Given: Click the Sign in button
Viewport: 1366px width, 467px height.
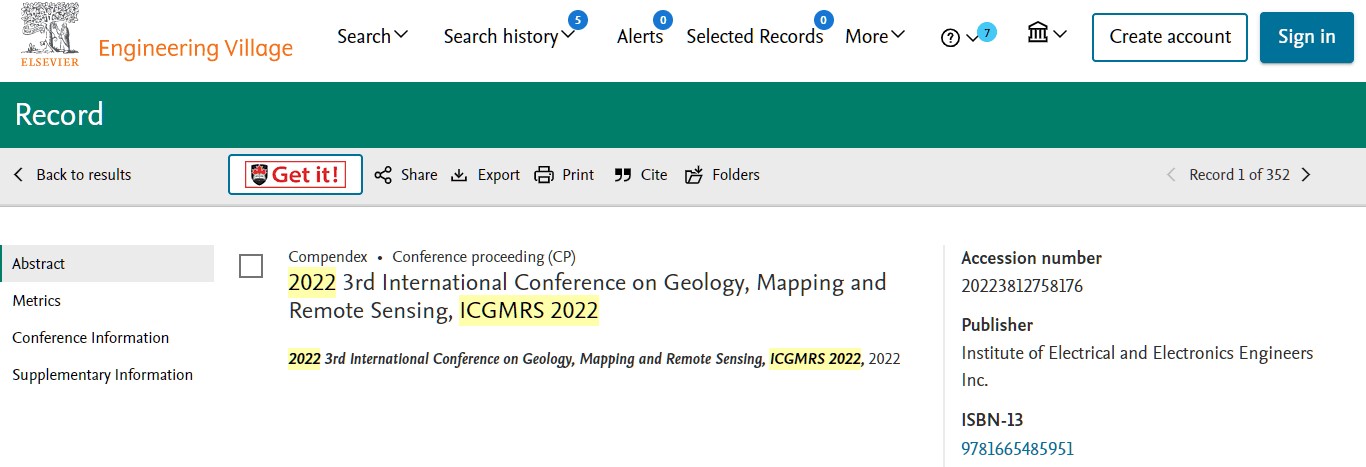Looking at the screenshot, I should [x=1306, y=37].
